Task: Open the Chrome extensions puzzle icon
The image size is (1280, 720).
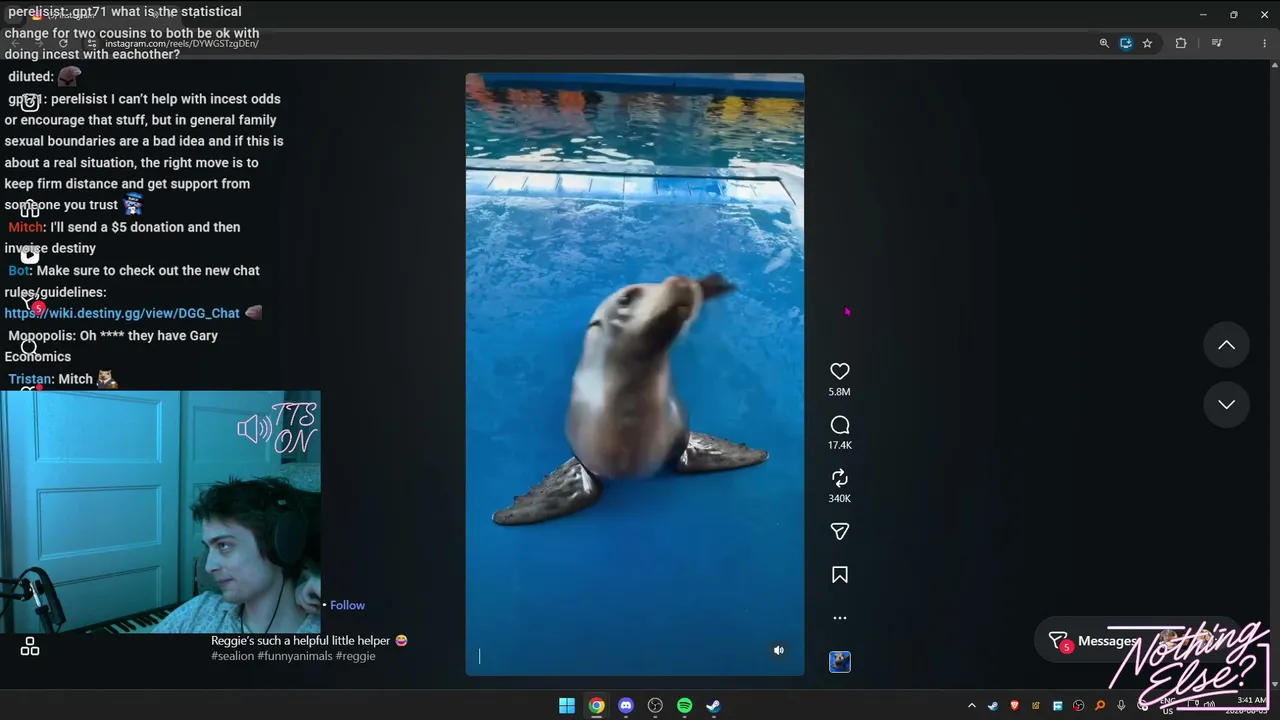Action: point(1181,43)
